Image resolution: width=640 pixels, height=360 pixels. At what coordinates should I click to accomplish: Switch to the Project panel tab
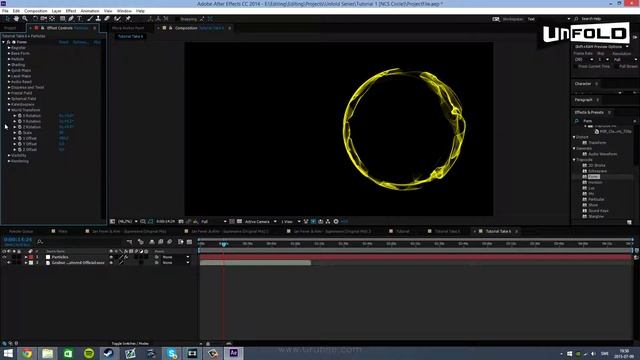[10, 28]
